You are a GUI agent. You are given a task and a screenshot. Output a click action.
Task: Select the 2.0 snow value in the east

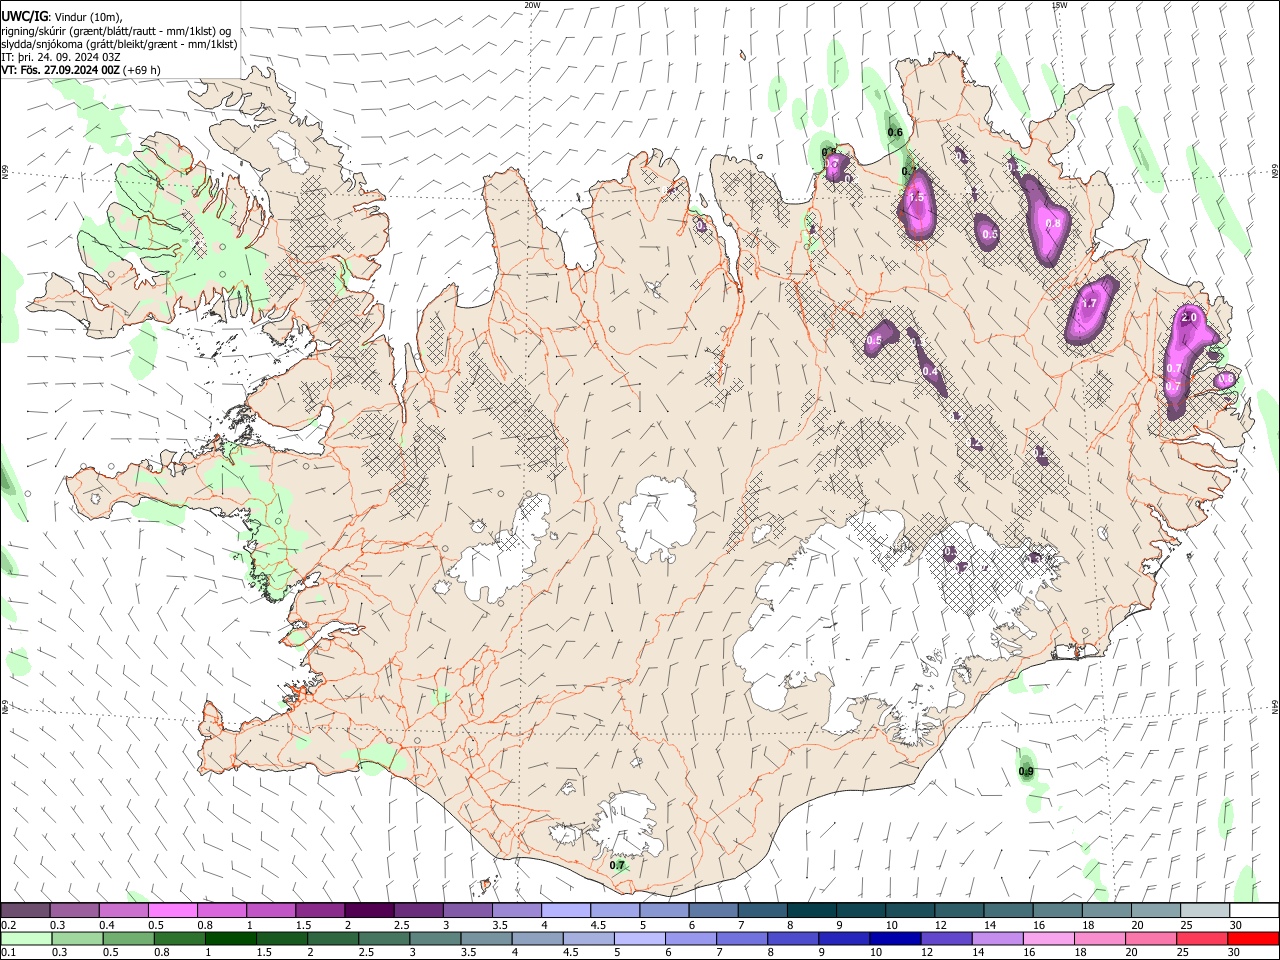tap(1188, 317)
